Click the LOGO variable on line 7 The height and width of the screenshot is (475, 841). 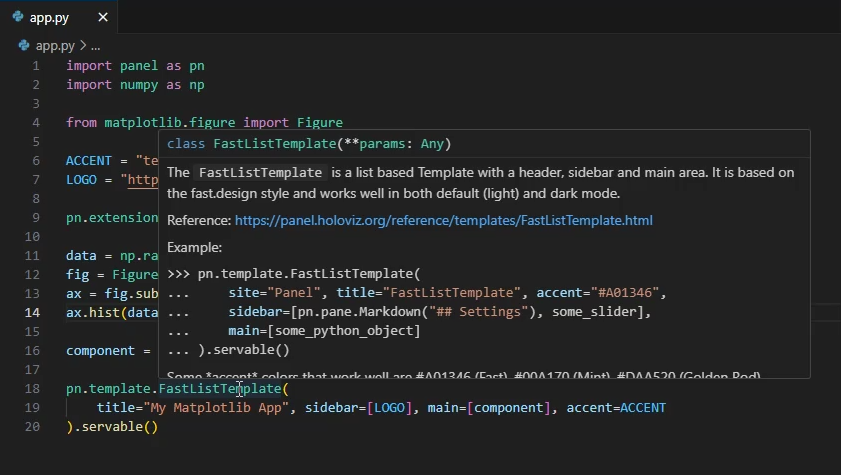82,180
